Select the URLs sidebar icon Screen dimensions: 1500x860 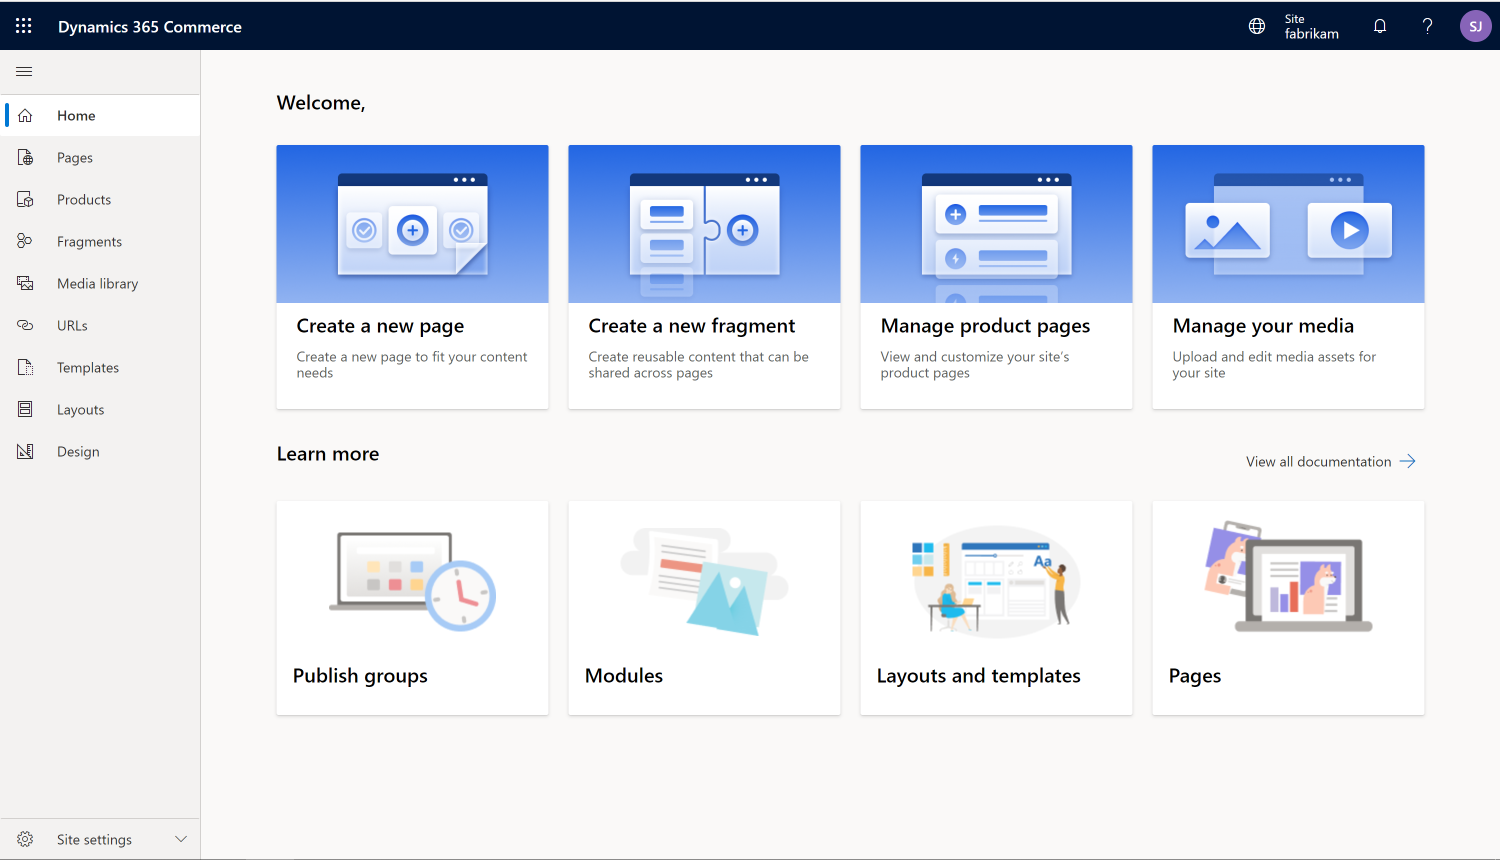pos(25,325)
